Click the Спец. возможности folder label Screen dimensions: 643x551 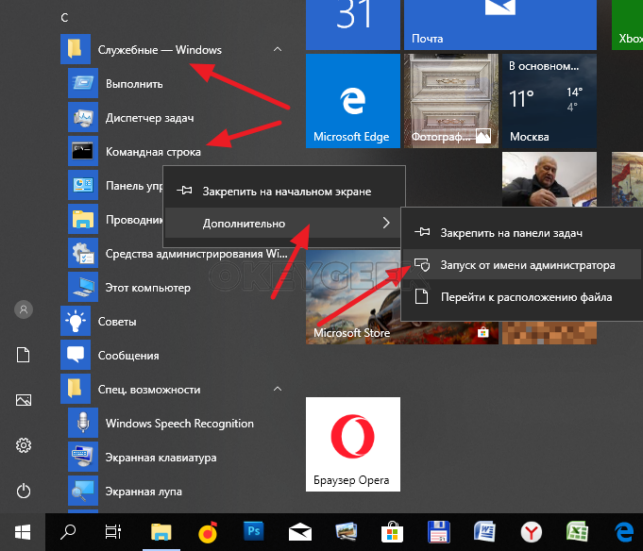click(149, 389)
